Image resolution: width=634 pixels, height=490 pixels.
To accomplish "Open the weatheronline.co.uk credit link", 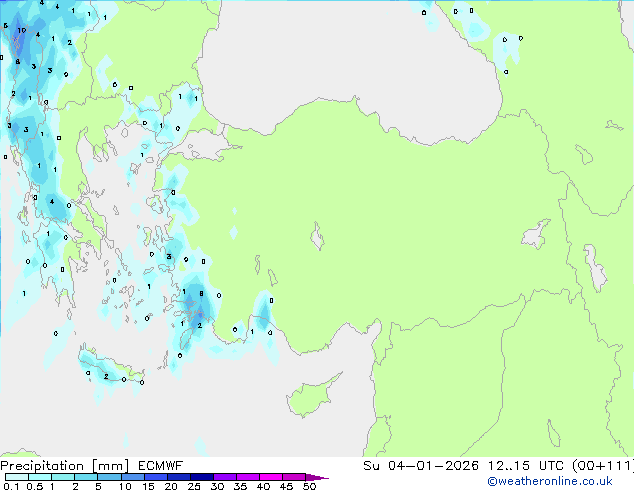I will tap(550, 481).
